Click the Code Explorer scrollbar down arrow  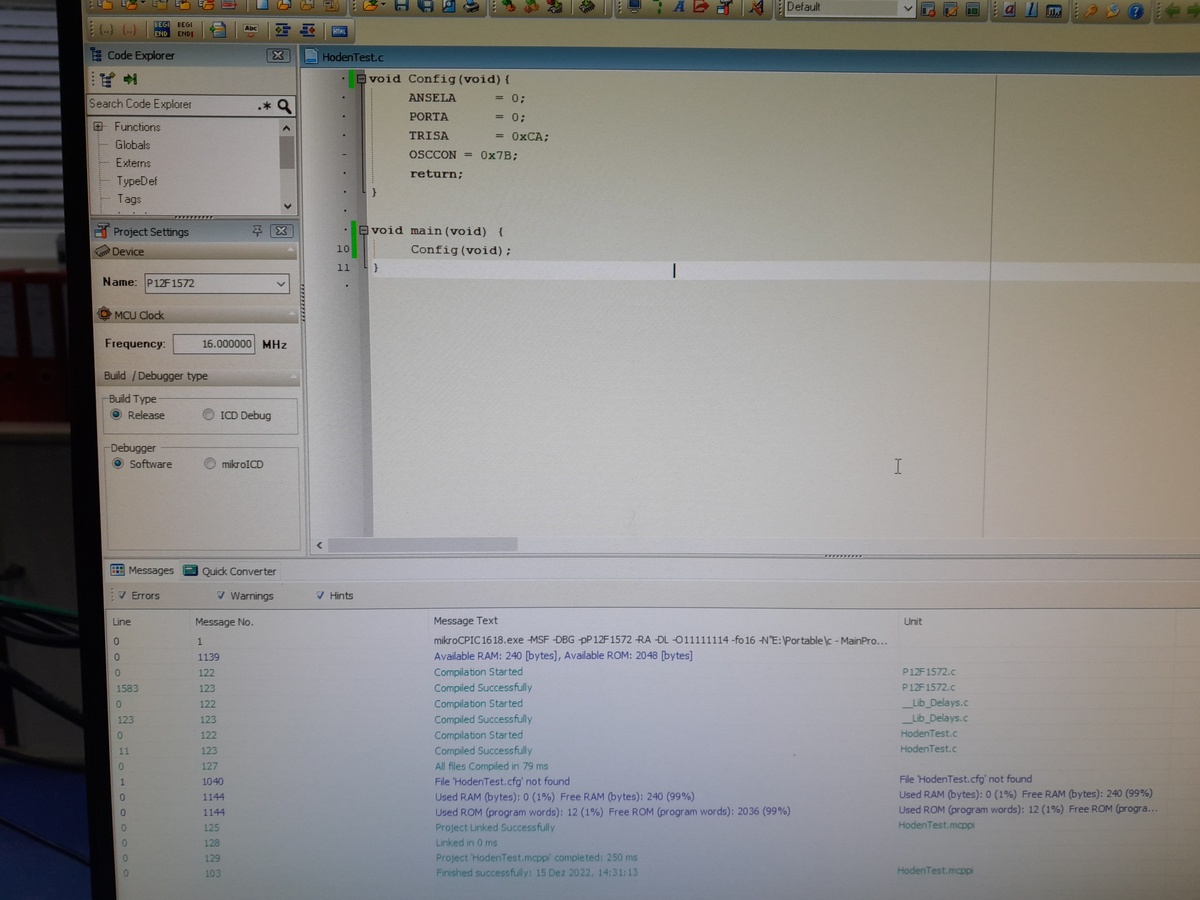click(x=287, y=206)
